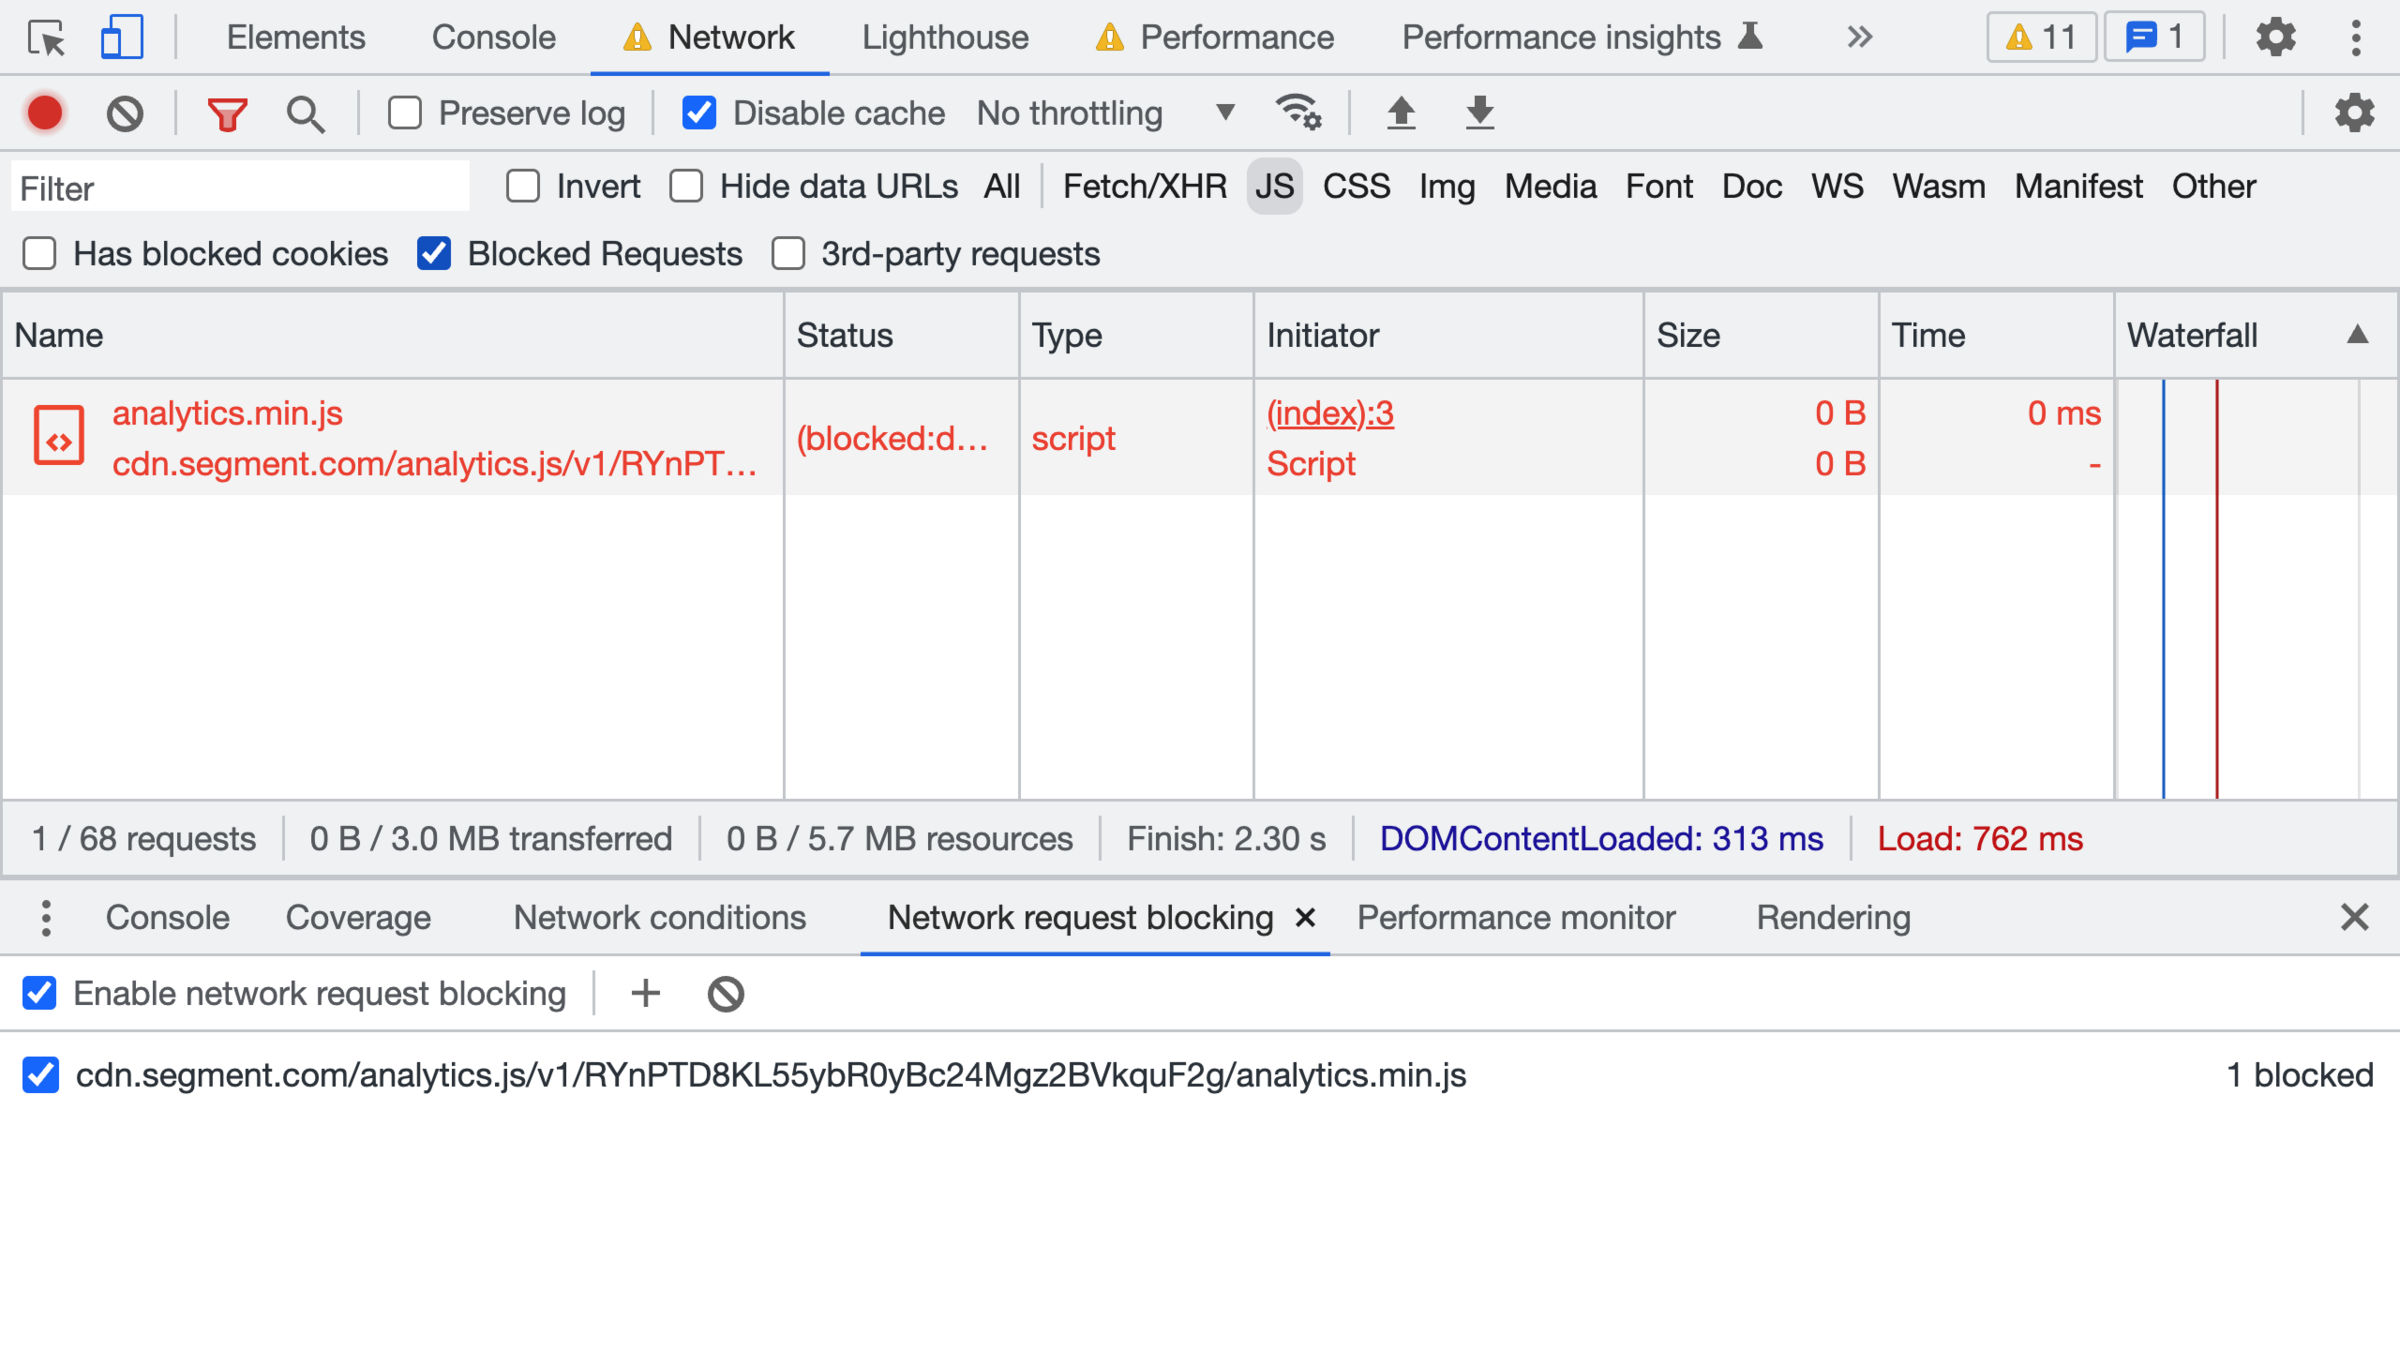Click the inspect element picker icon

coord(46,38)
